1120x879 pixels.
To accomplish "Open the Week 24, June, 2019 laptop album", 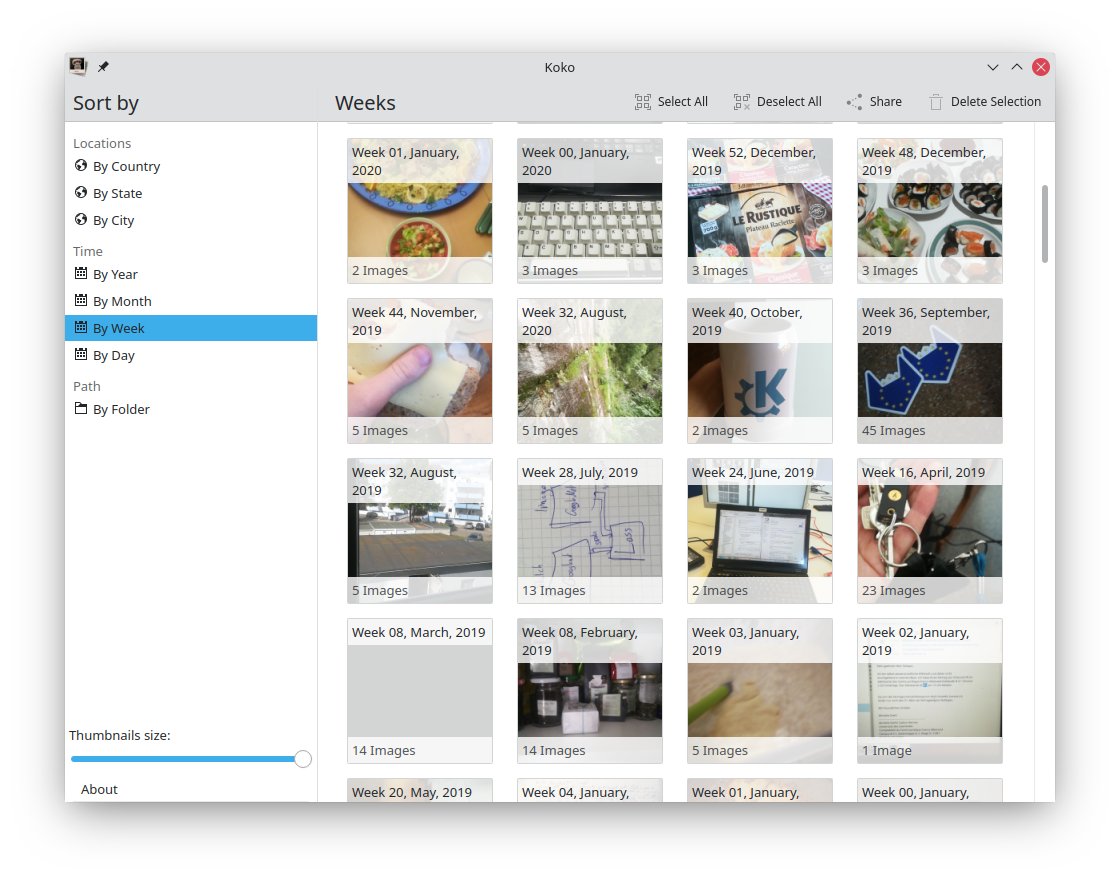I will tap(759, 531).
